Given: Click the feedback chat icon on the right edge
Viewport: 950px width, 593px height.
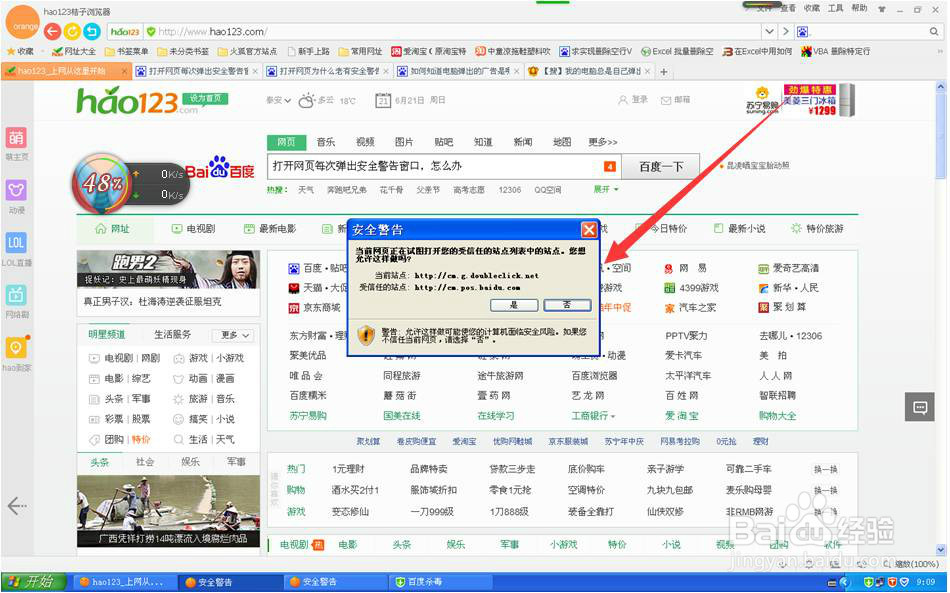Looking at the screenshot, I should pos(920,407).
